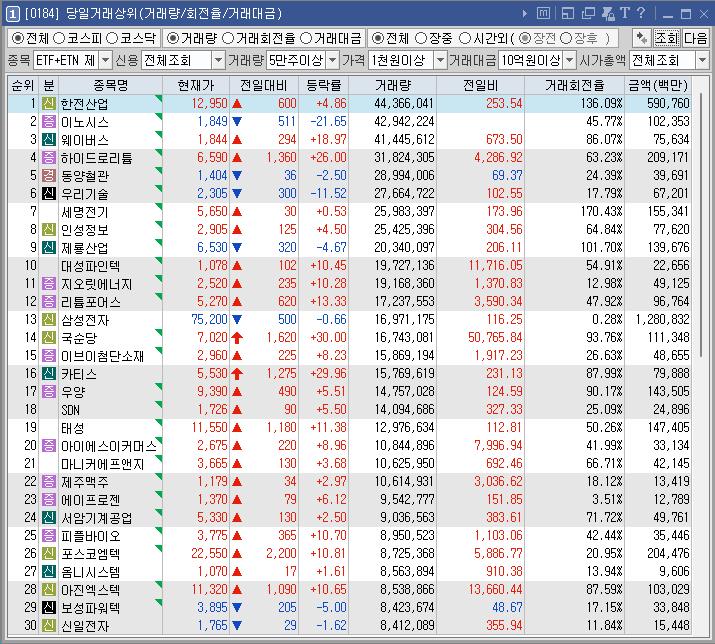Open font settings with the T icon
The image size is (715, 644).
[625, 13]
